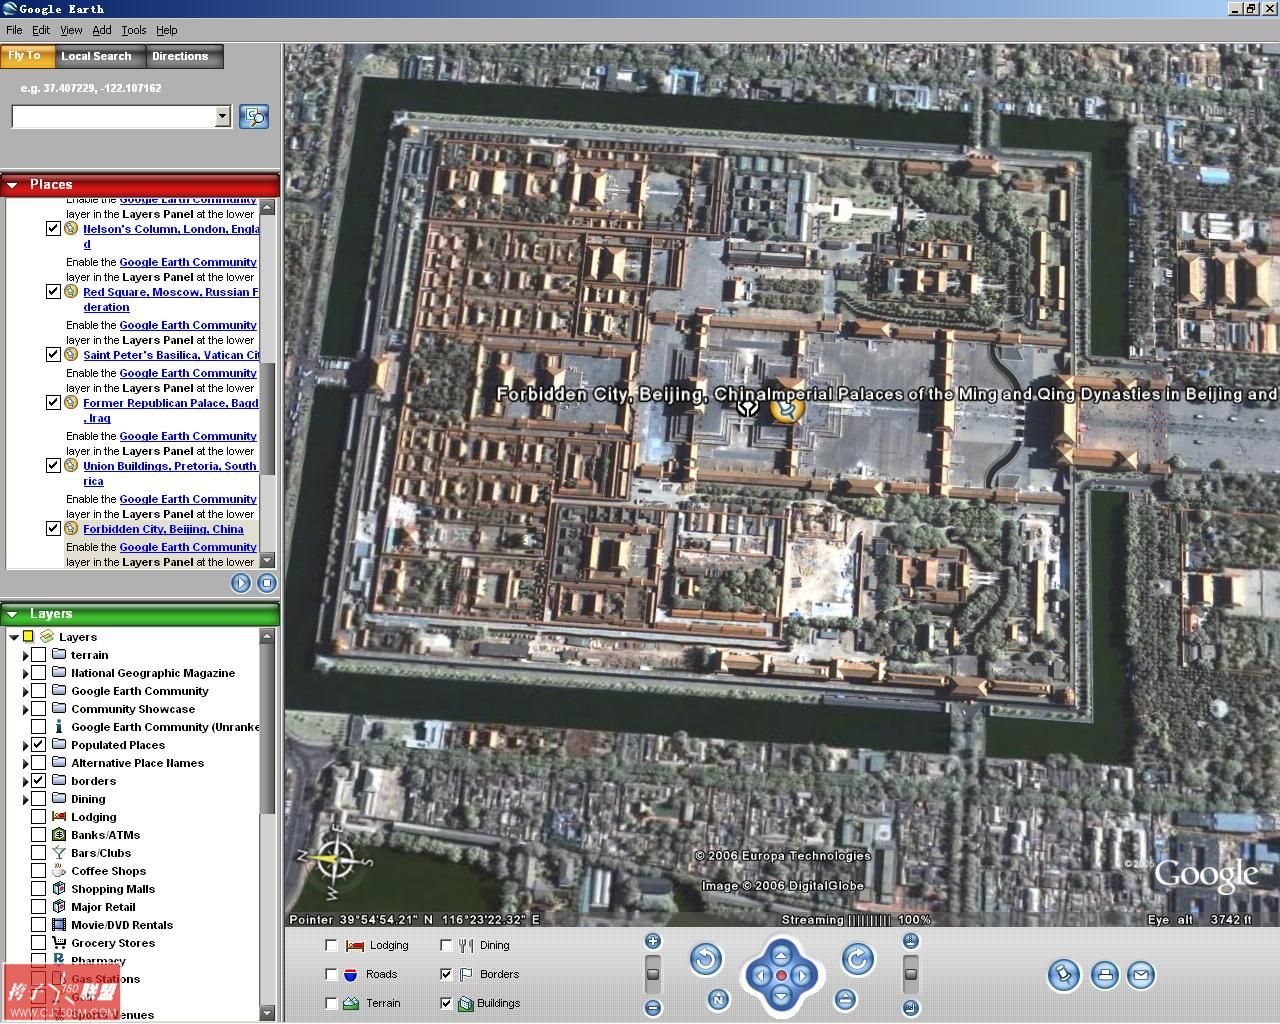
Task: Tilt up with the top tilt button
Action: pyautogui.click(x=910, y=941)
